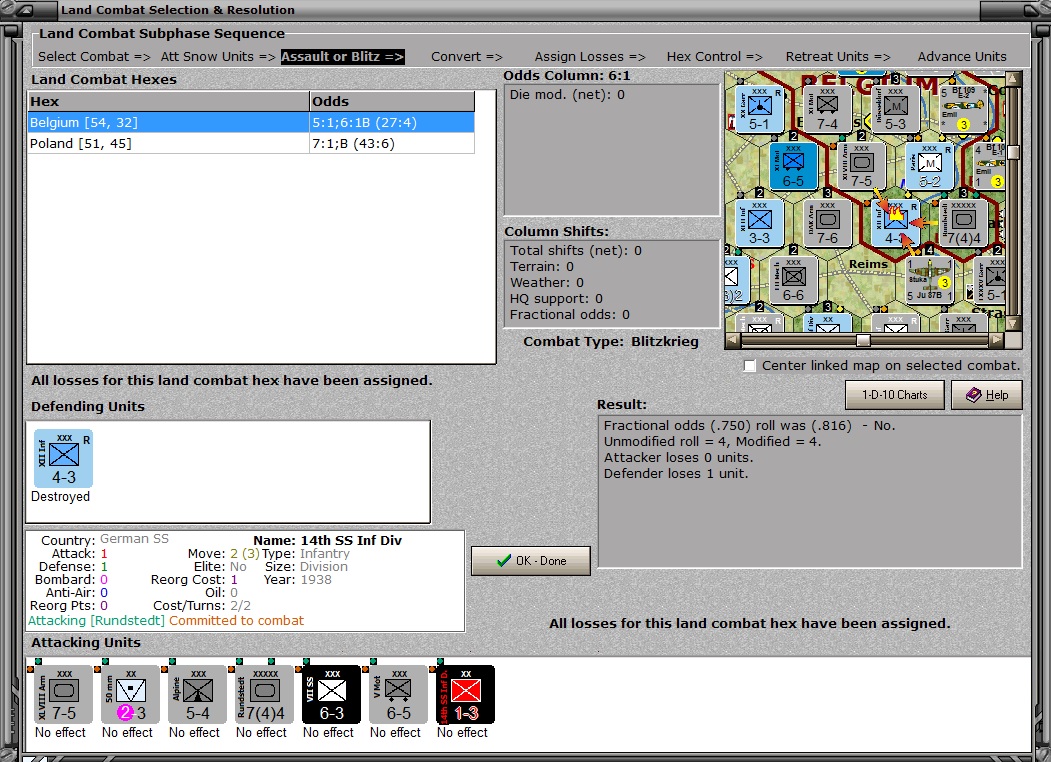Go to Advance Units subphase
1051x762 pixels.
(962, 57)
